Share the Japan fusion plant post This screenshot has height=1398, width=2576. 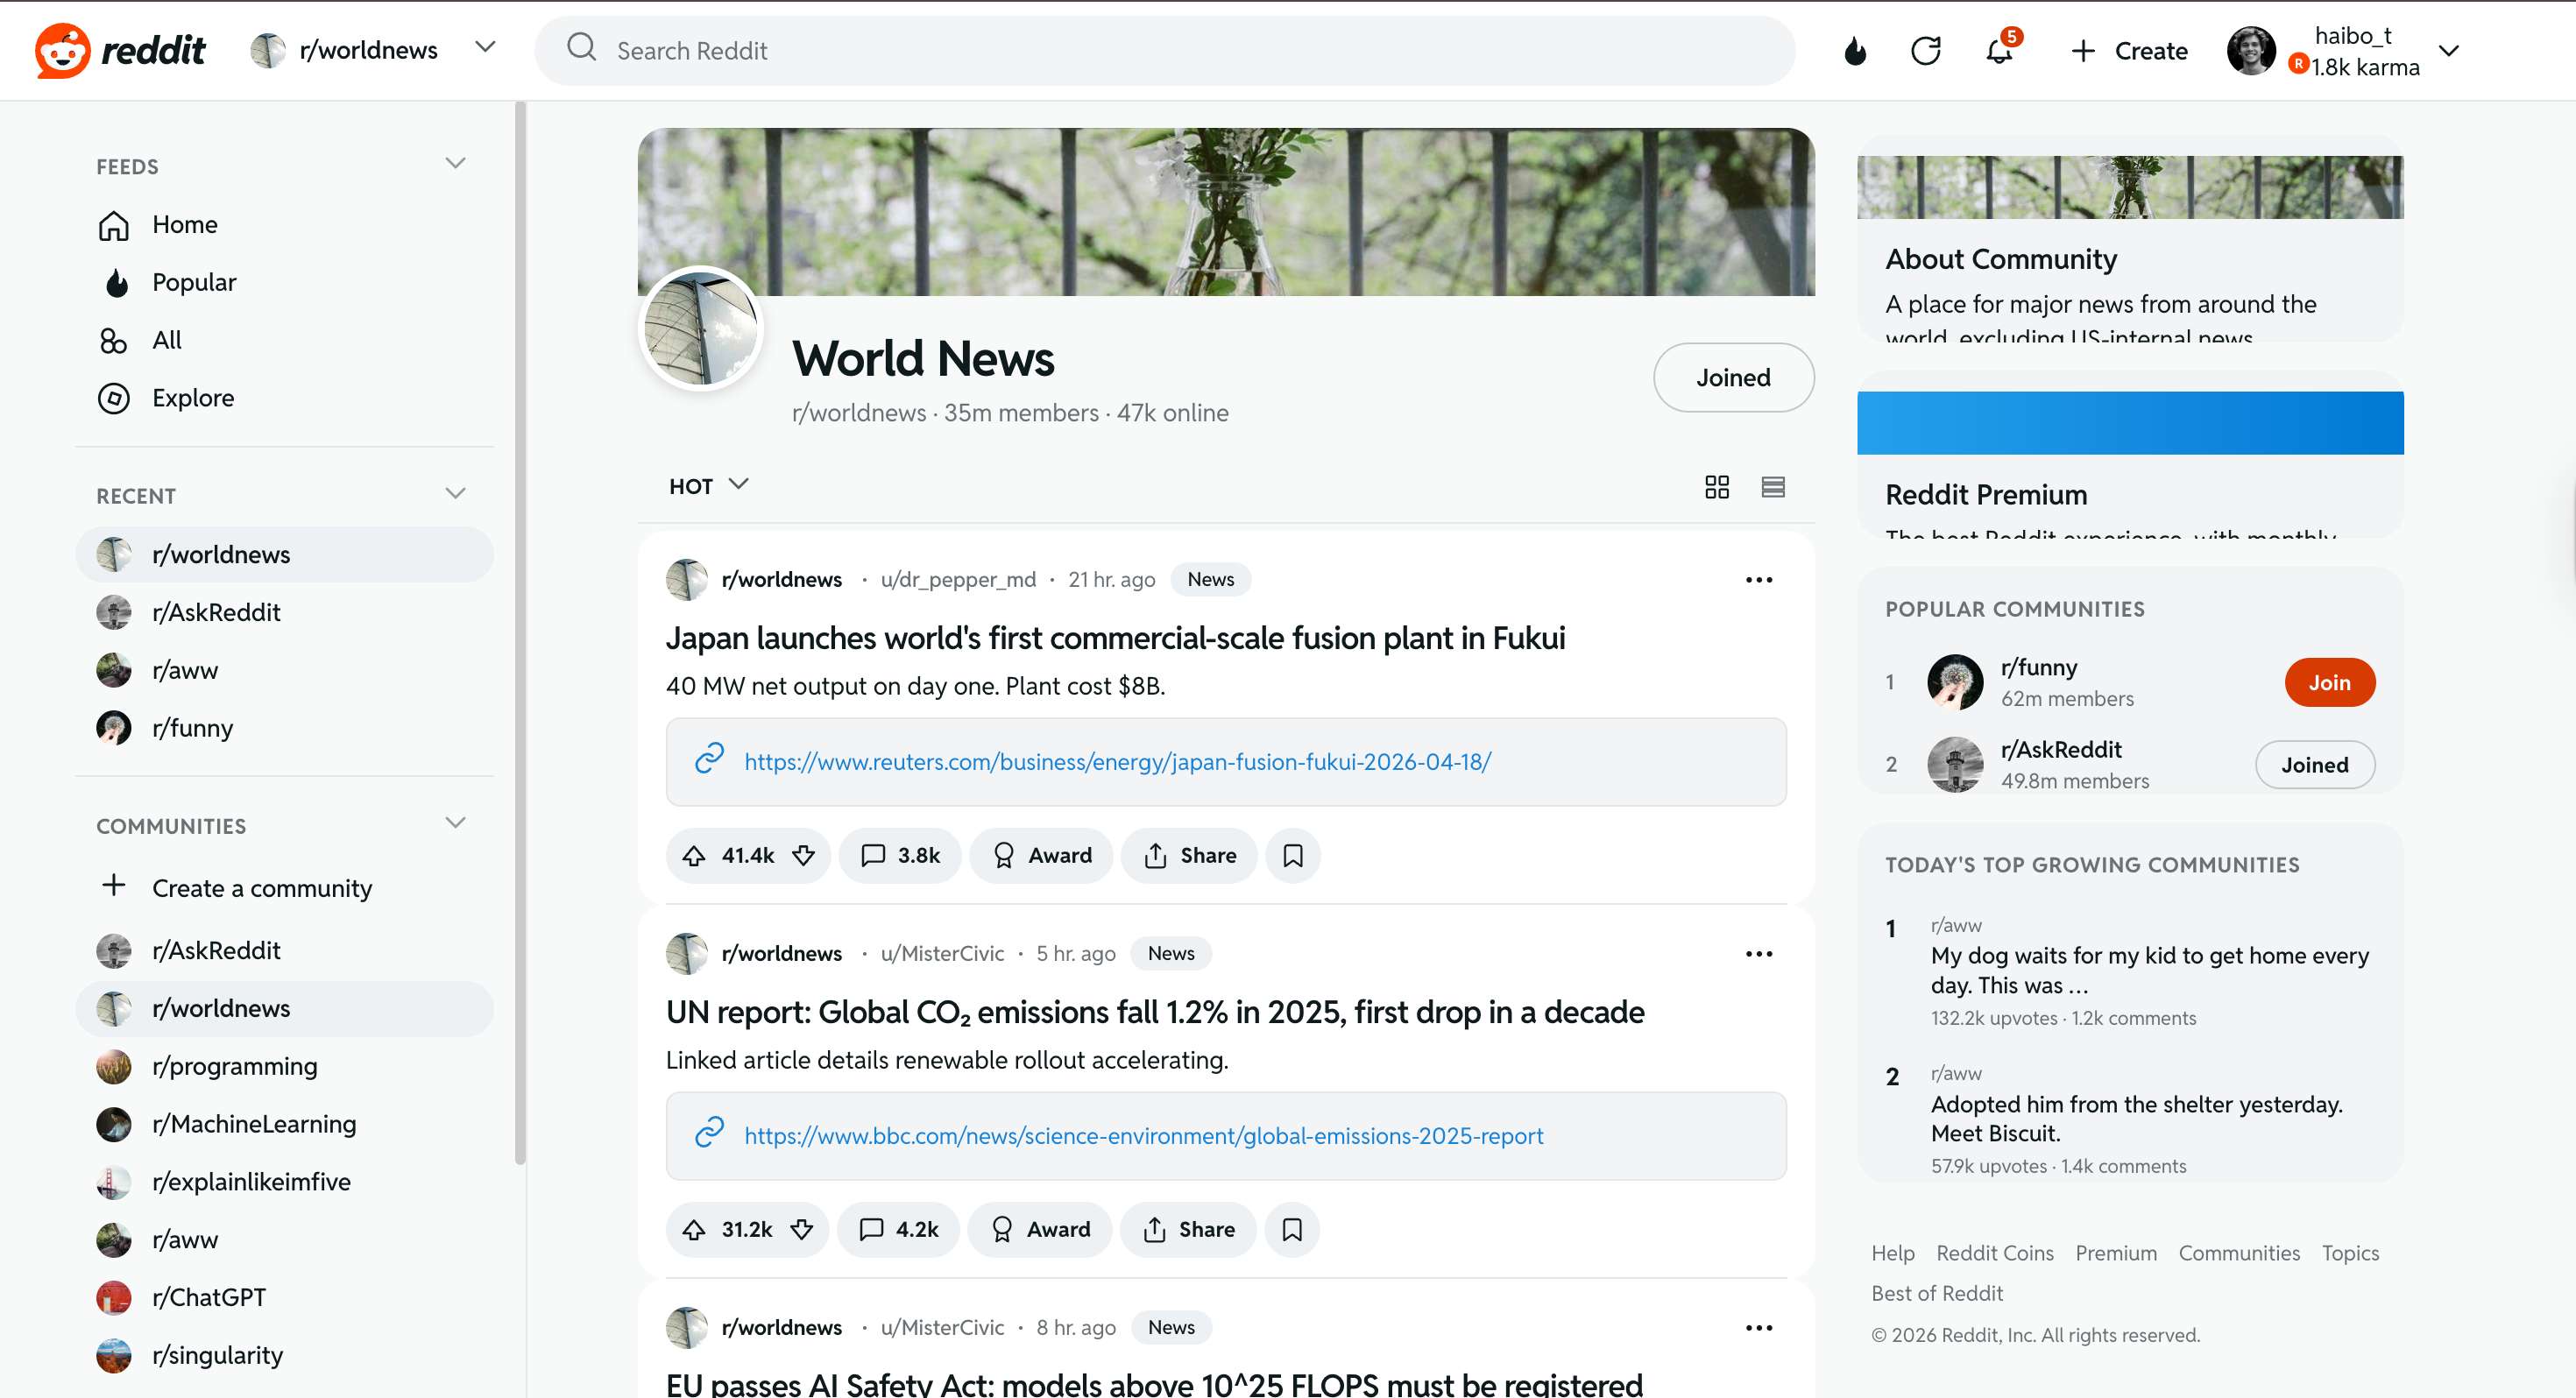(1189, 856)
